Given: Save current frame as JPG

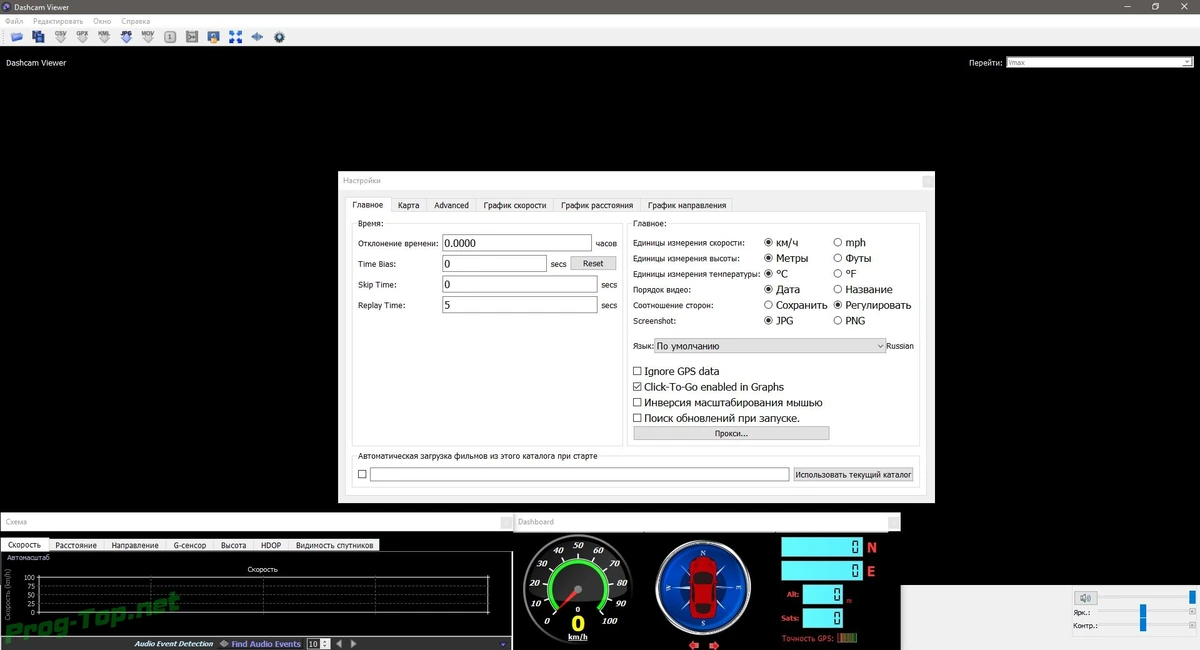Looking at the screenshot, I should (x=126, y=36).
